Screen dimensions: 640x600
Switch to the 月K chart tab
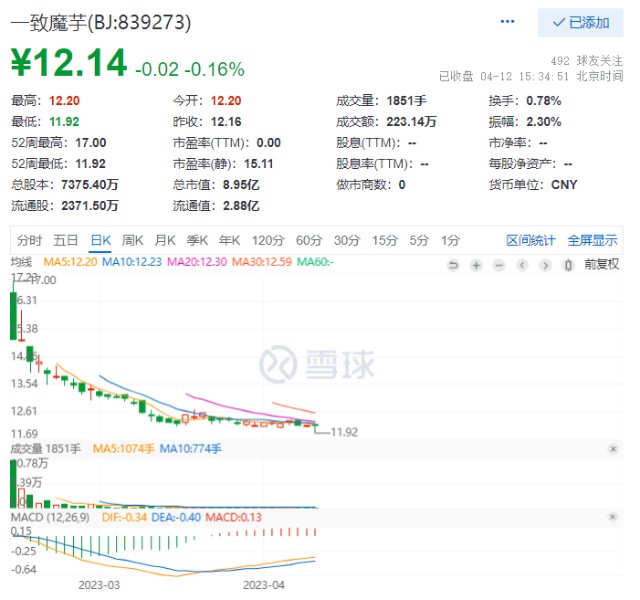click(x=164, y=240)
